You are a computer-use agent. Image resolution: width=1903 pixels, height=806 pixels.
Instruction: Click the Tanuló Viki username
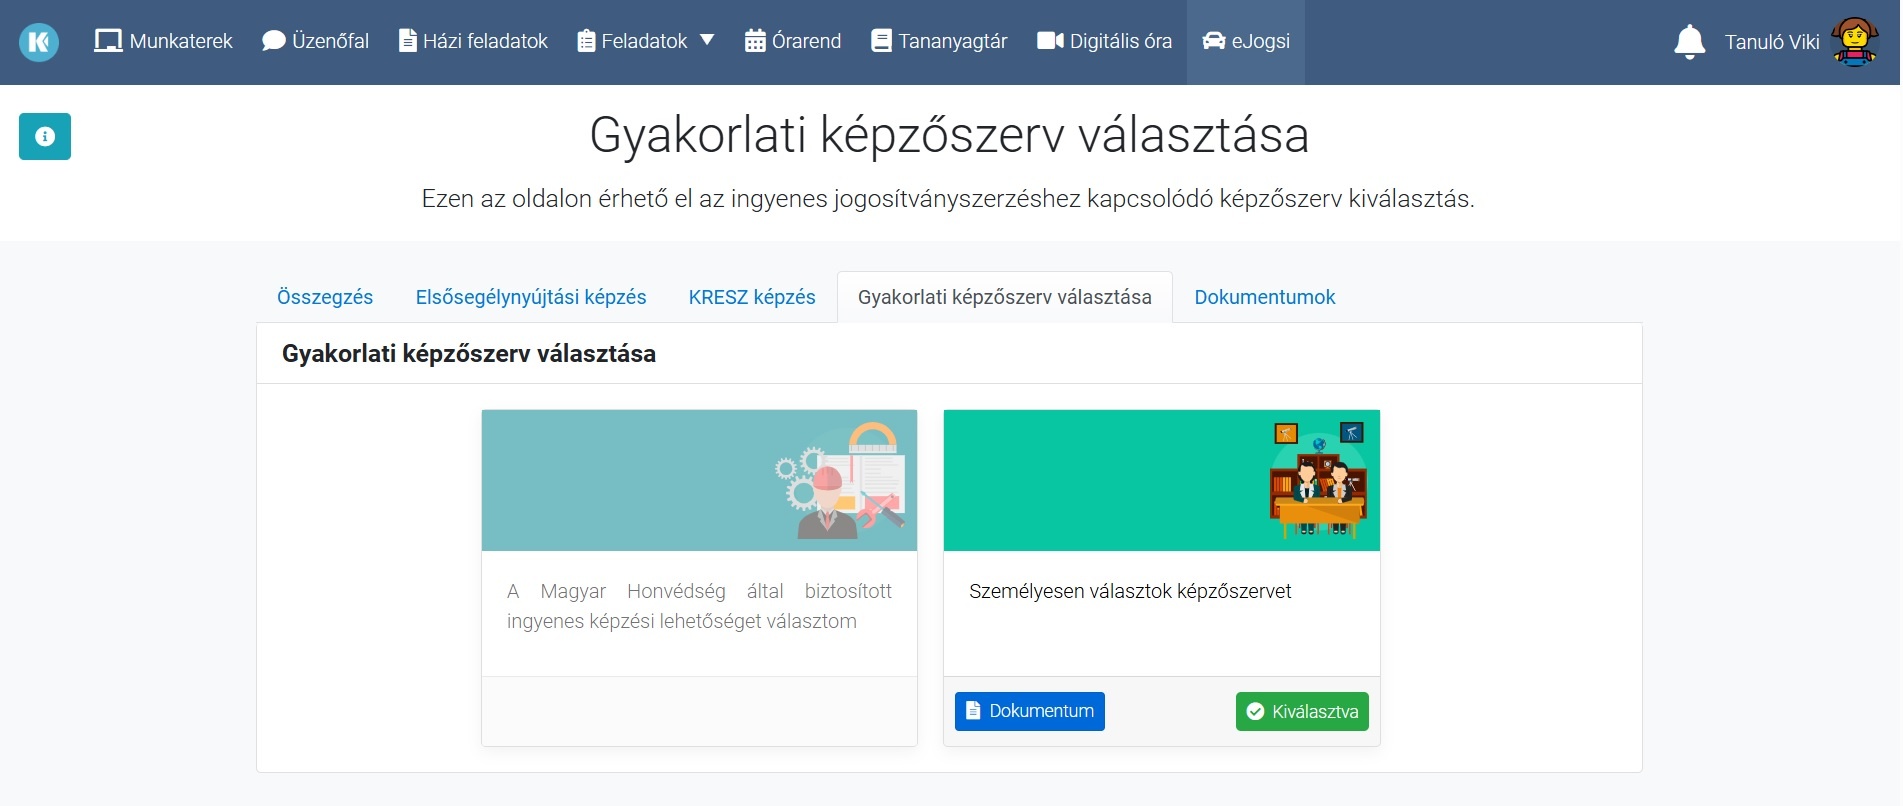coord(1772,42)
